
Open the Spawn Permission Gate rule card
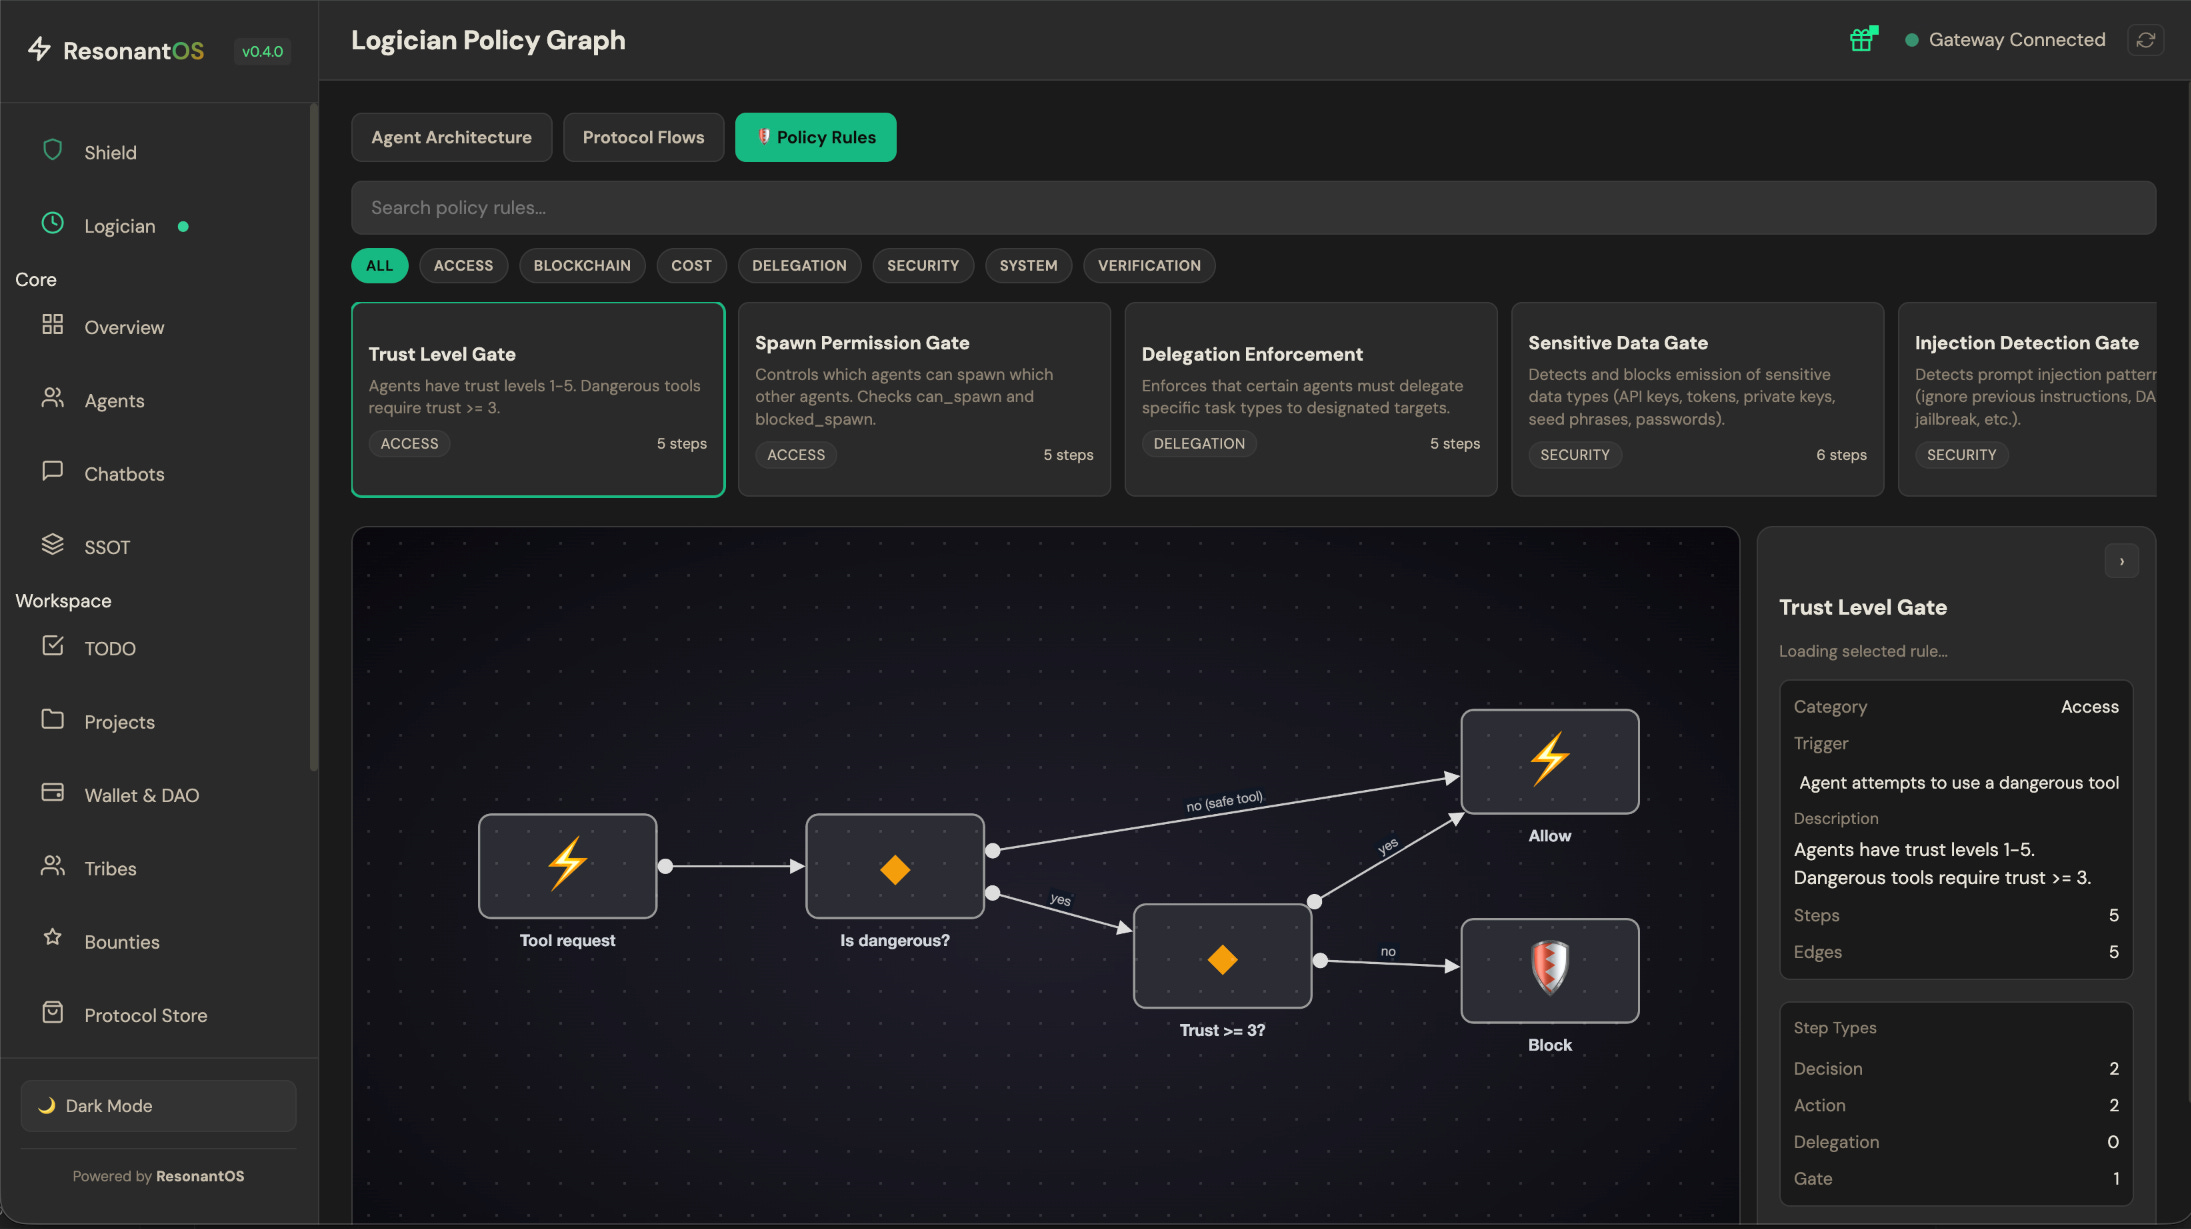click(923, 398)
